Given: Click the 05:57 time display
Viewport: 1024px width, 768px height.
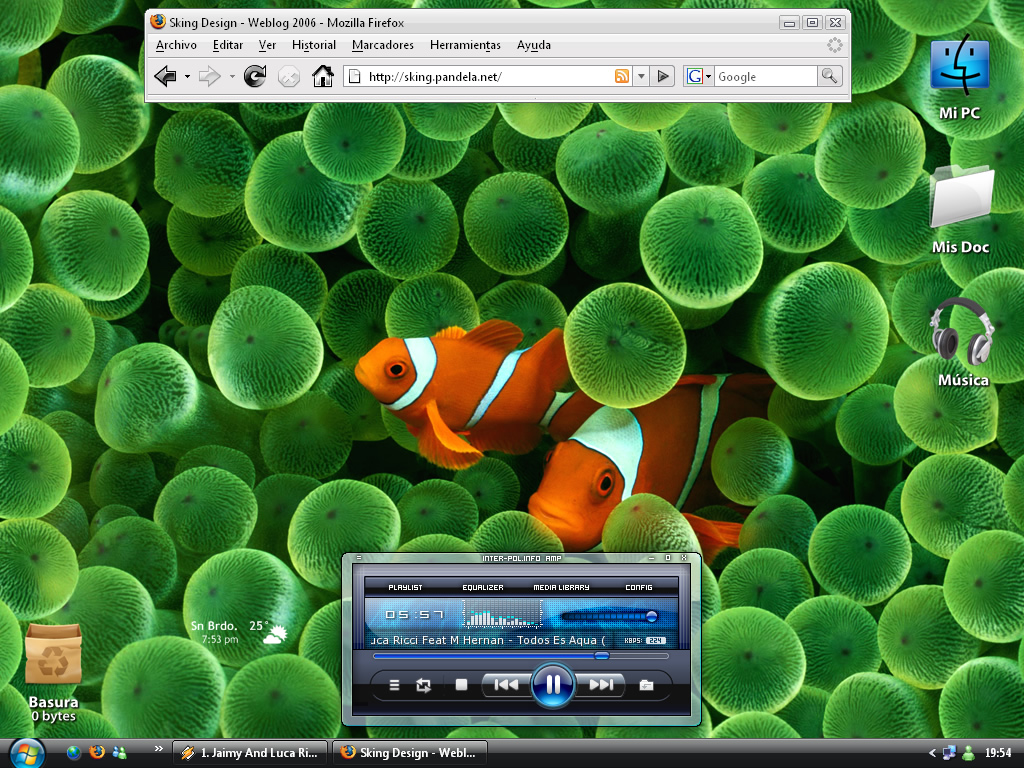Looking at the screenshot, I should 414,615.
